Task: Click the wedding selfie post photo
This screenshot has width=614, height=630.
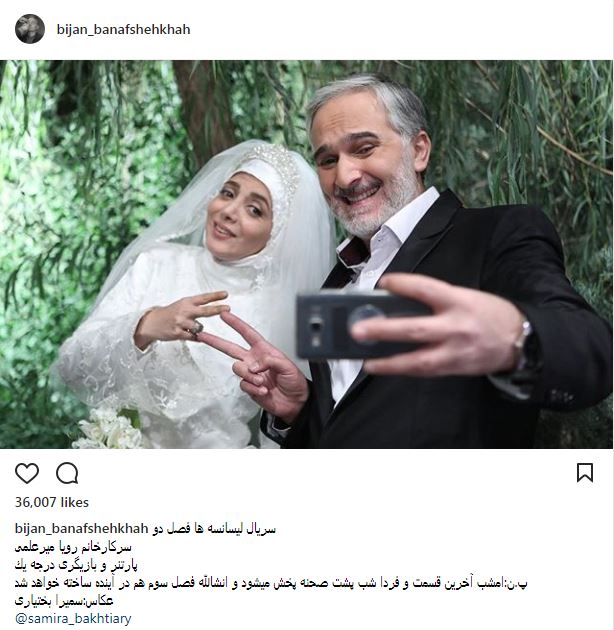Action: pyautogui.click(x=307, y=254)
